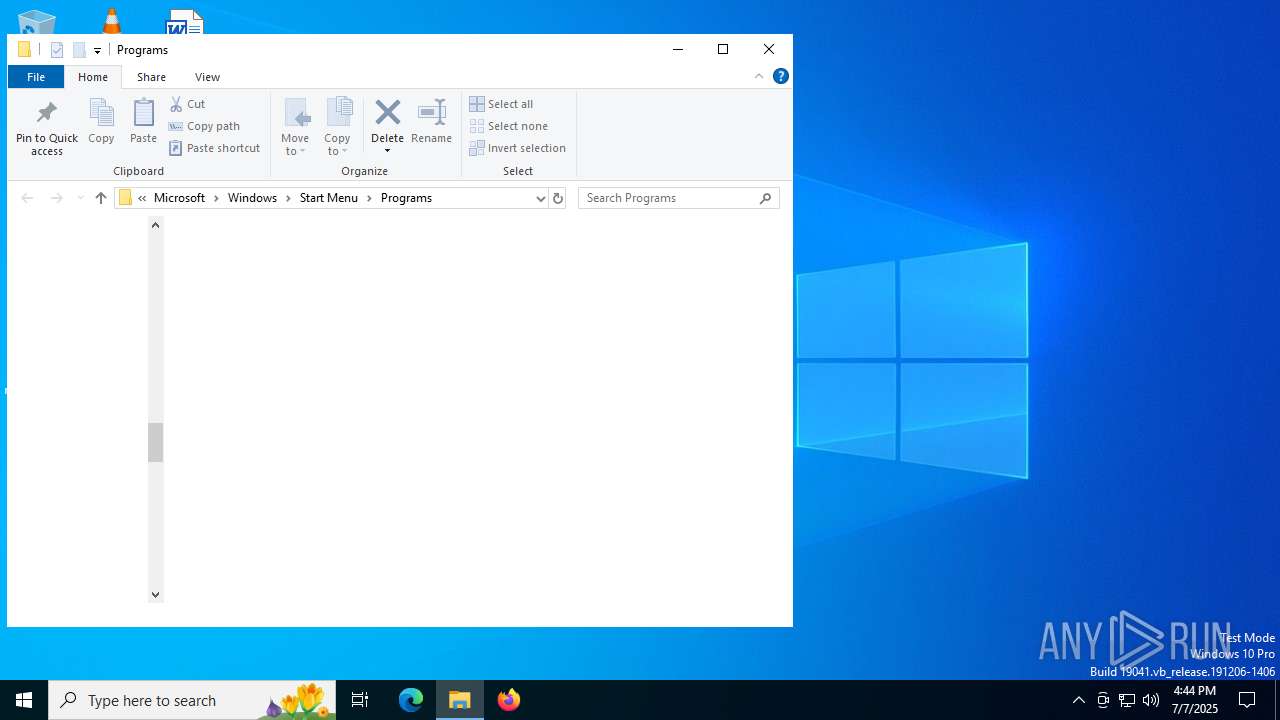This screenshot has width=1280, height=720.
Task: Click the Forward navigation arrow
Action: click(x=57, y=198)
